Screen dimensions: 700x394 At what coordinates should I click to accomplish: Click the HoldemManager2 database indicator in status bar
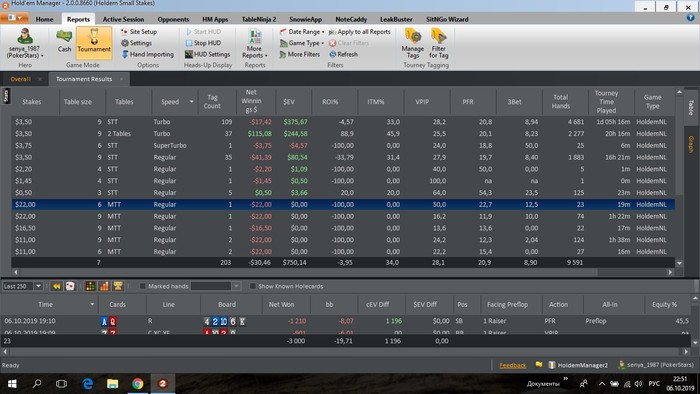point(578,365)
